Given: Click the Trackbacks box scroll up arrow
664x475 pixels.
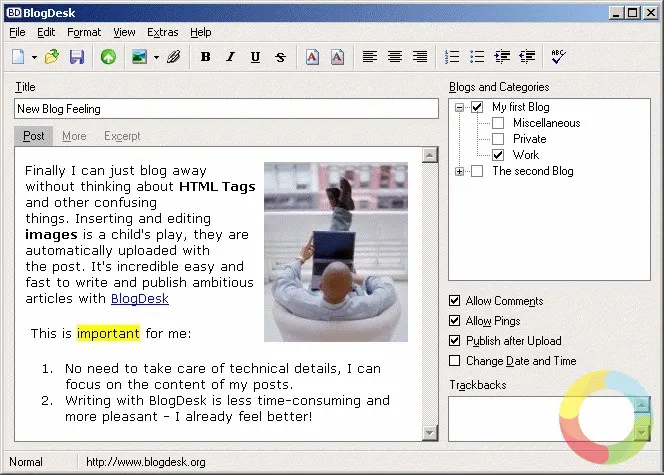Looking at the screenshot, I should click(x=642, y=404).
